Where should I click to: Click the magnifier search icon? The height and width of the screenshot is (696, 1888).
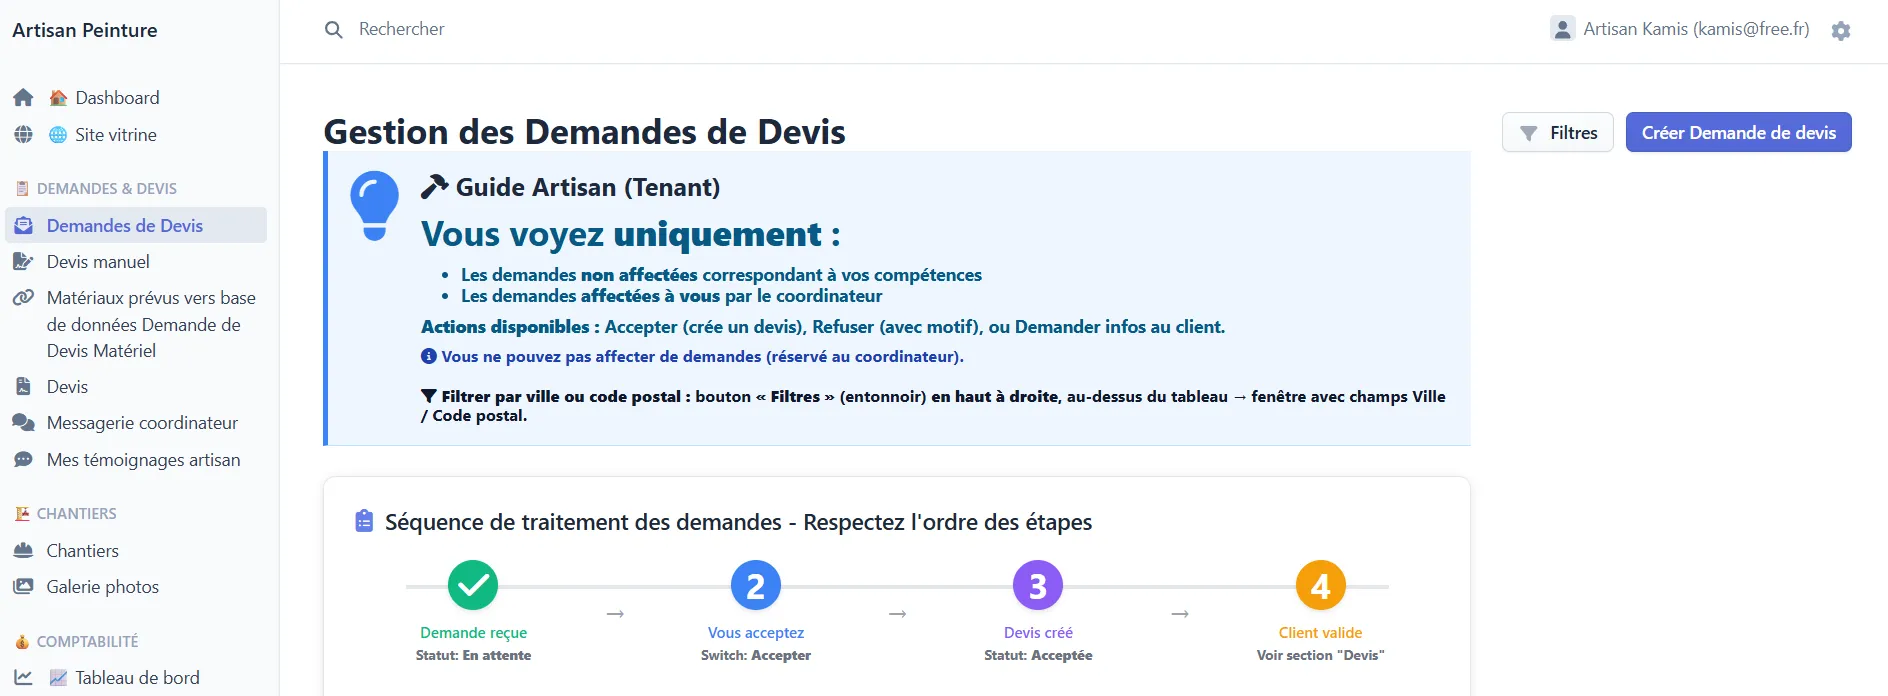tap(334, 30)
